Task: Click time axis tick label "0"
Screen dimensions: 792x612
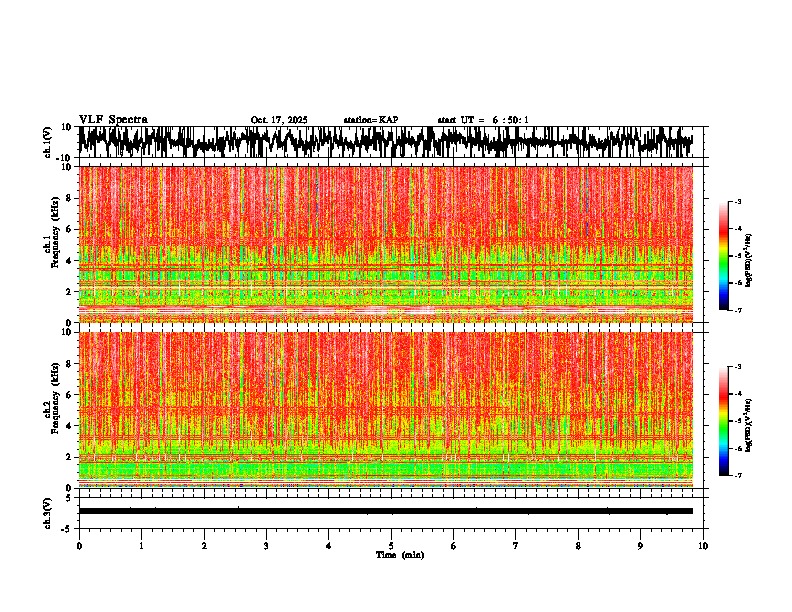Action: point(79,546)
